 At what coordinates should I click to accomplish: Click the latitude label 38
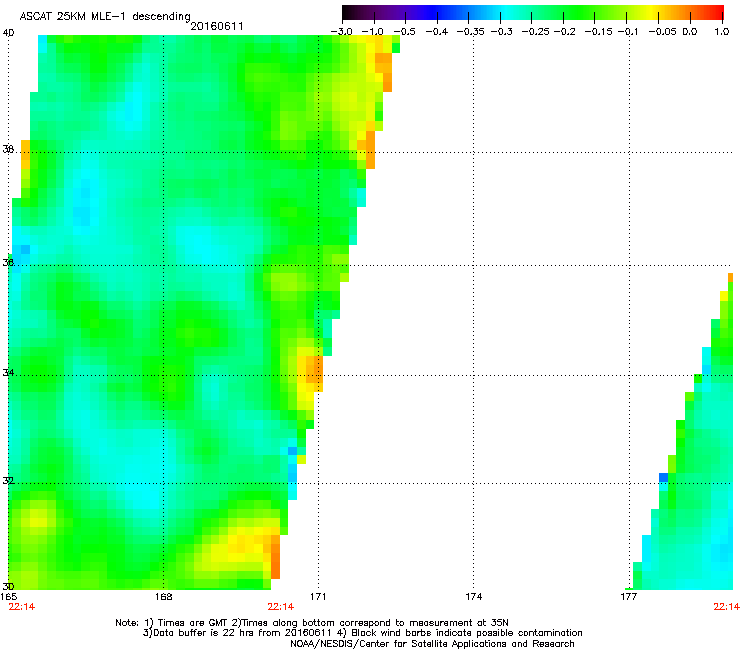(x=8, y=149)
